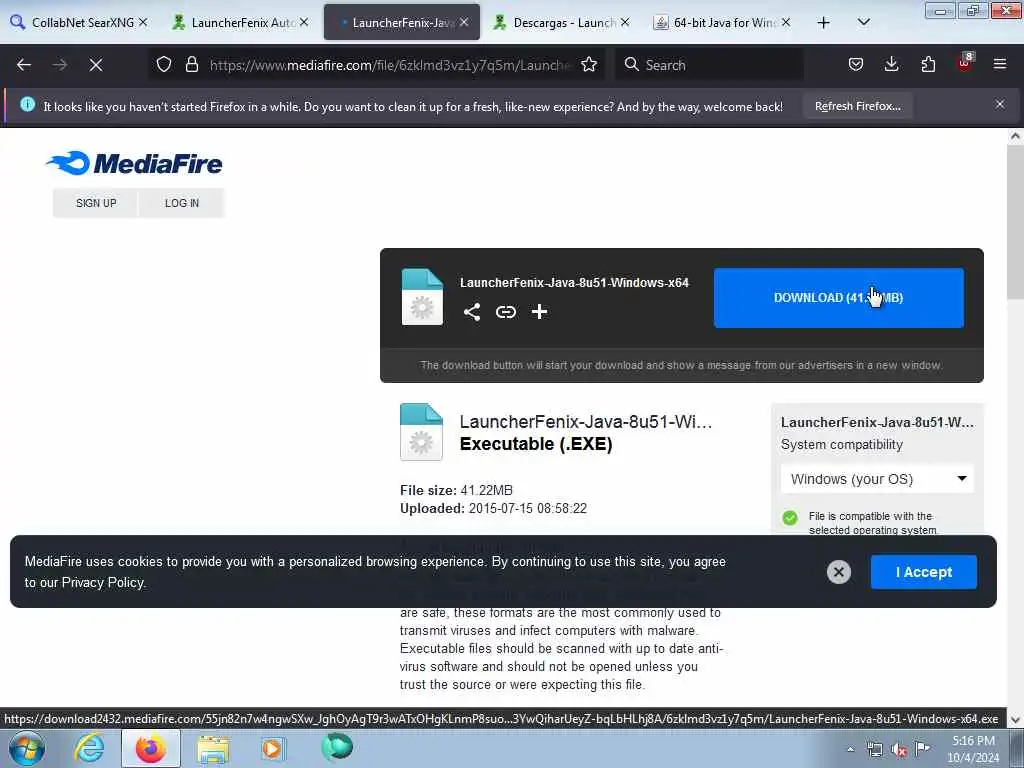Viewport: 1024px width, 768px height.
Task: Open the extensions puzzle icon
Action: (x=928, y=64)
